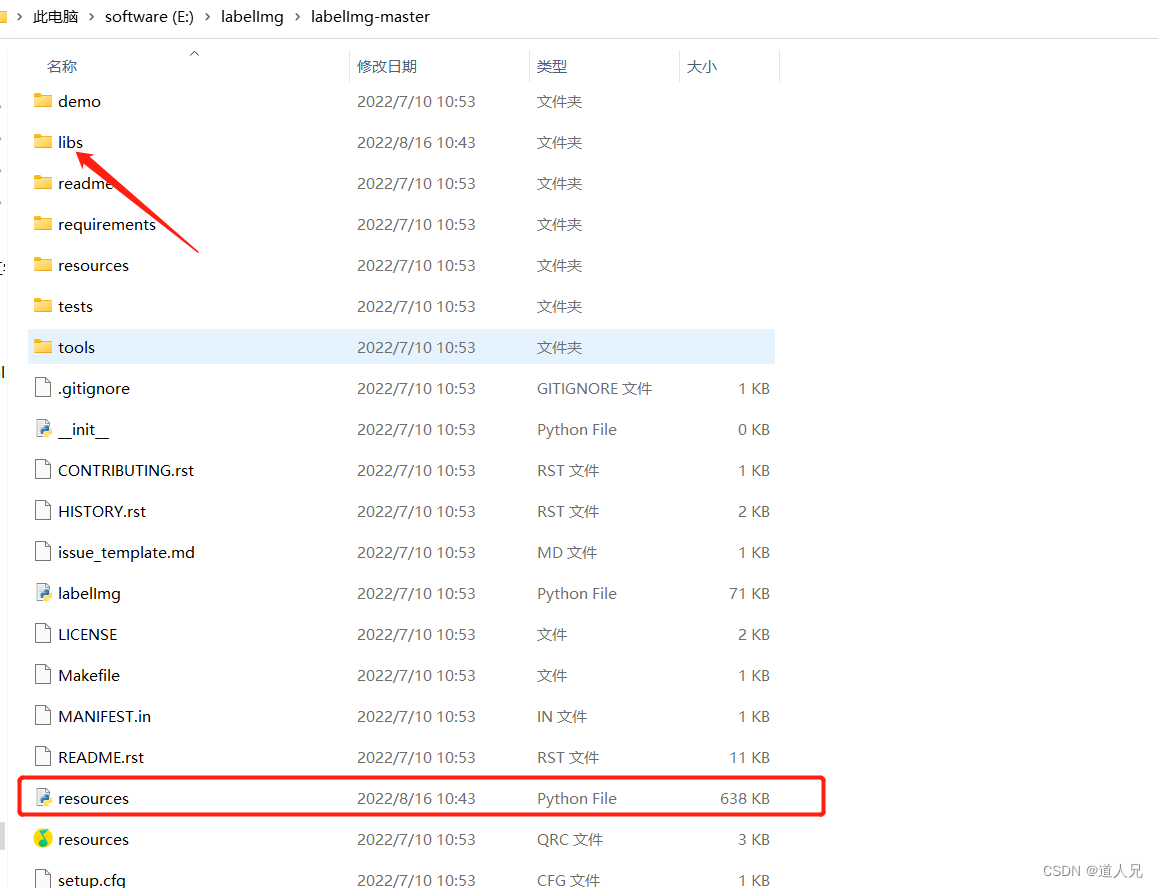Image resolution: width=1158 pixels, height=888 pixels.
Task: Click the README.rst file icon
Action: click(43, 756)
